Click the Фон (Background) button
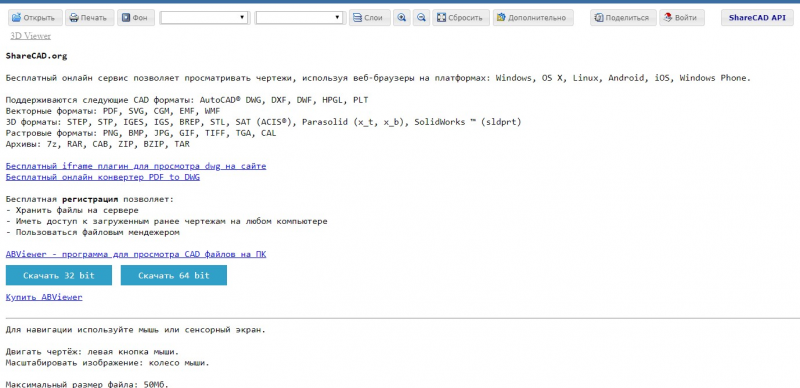Viewport: 800px width, 388px height. coord(135,18)
